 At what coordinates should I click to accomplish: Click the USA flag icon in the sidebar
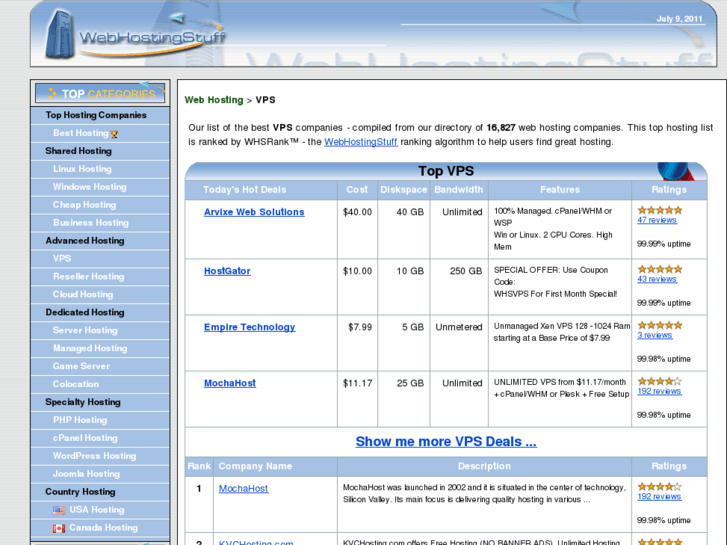[59, 510]
